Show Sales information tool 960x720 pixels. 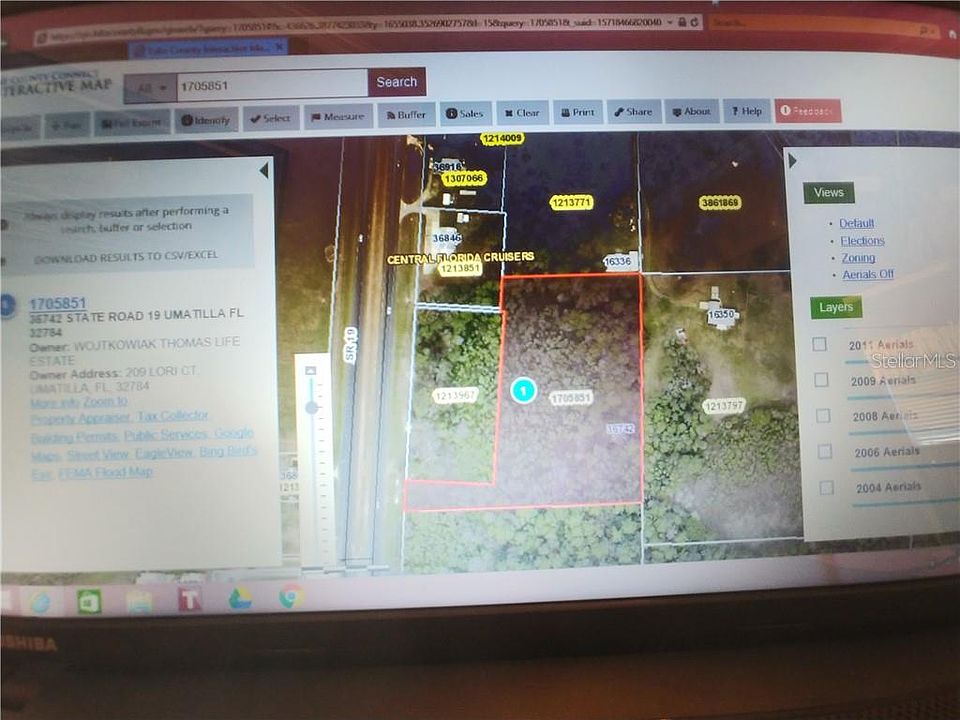tap(465, 113)
